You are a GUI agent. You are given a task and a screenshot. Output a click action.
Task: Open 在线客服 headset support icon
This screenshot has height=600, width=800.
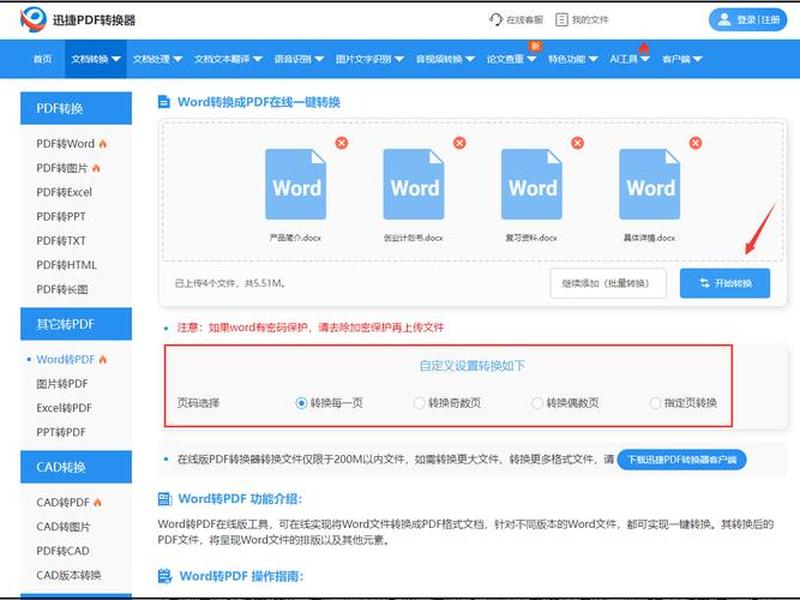495,20
